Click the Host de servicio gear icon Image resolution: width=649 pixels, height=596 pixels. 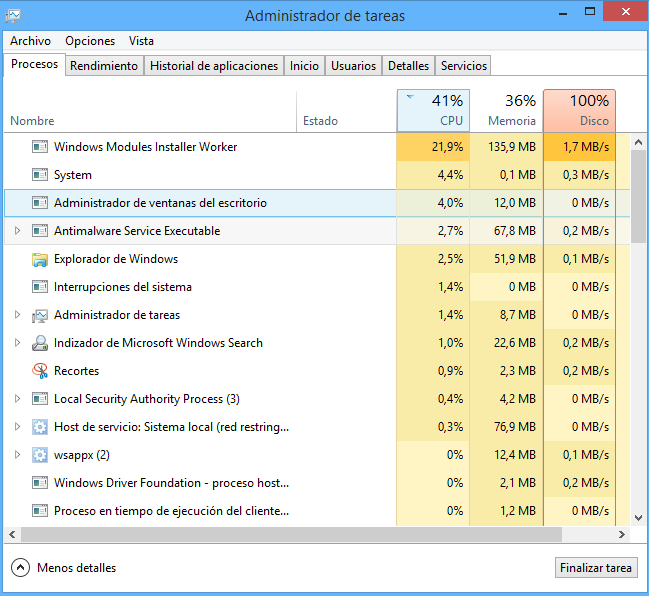(40, 427)
